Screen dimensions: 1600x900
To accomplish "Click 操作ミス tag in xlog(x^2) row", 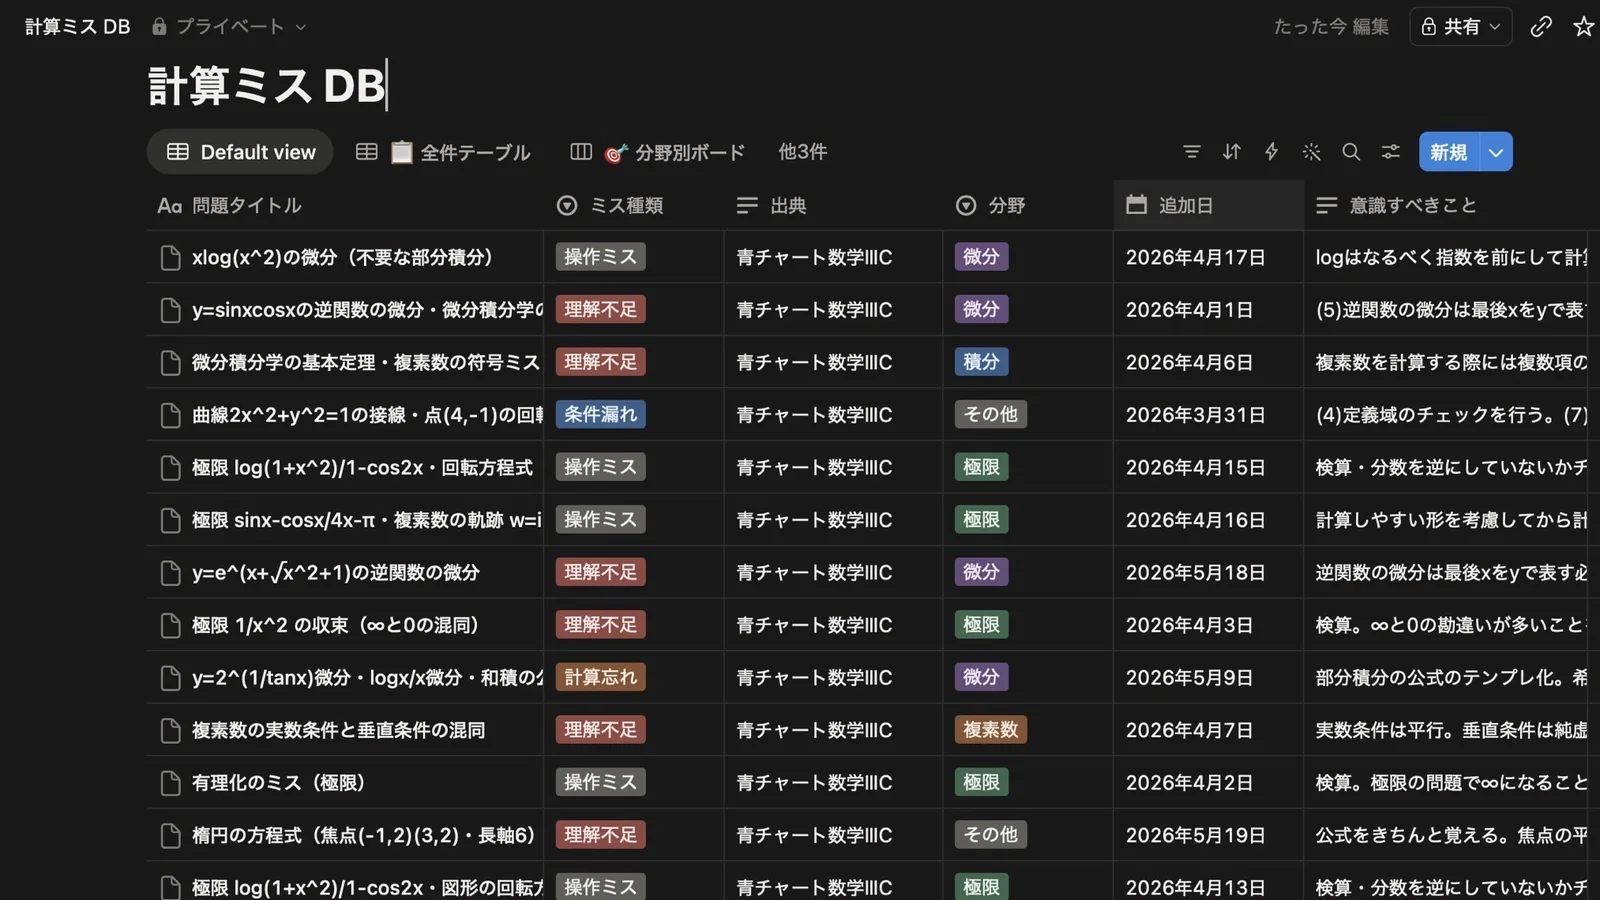I will pyautogui.click(x=600, y=257).
